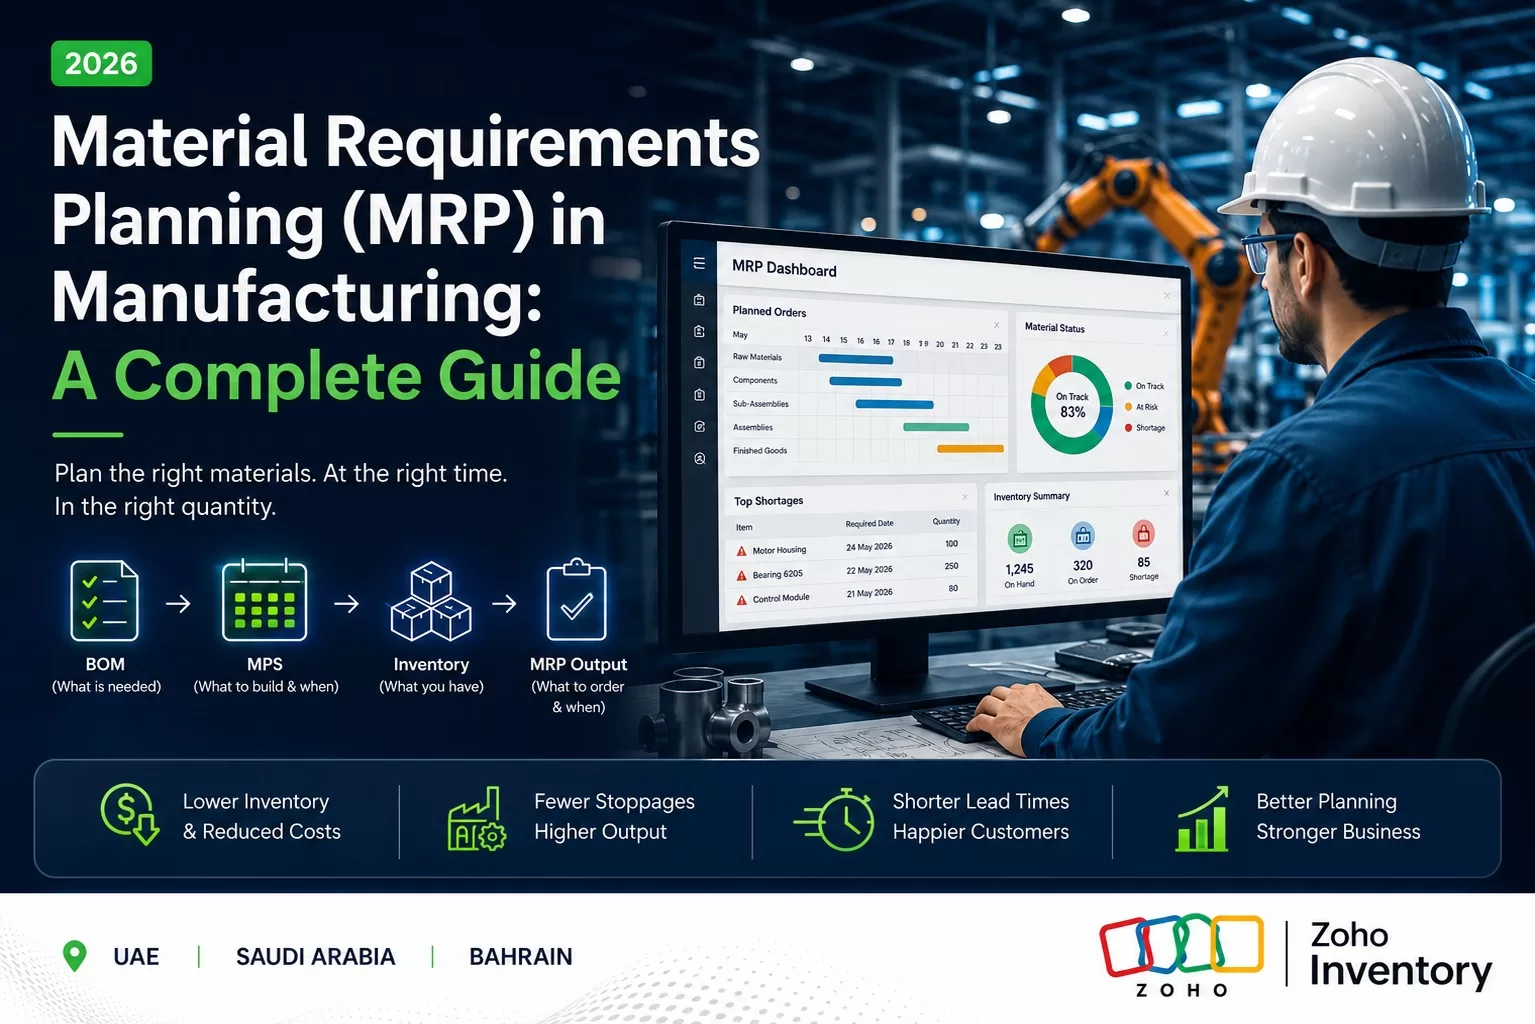1535x1024 pixels.
Task: Click the Better Planning growth chart icon
Action: 1202,818
